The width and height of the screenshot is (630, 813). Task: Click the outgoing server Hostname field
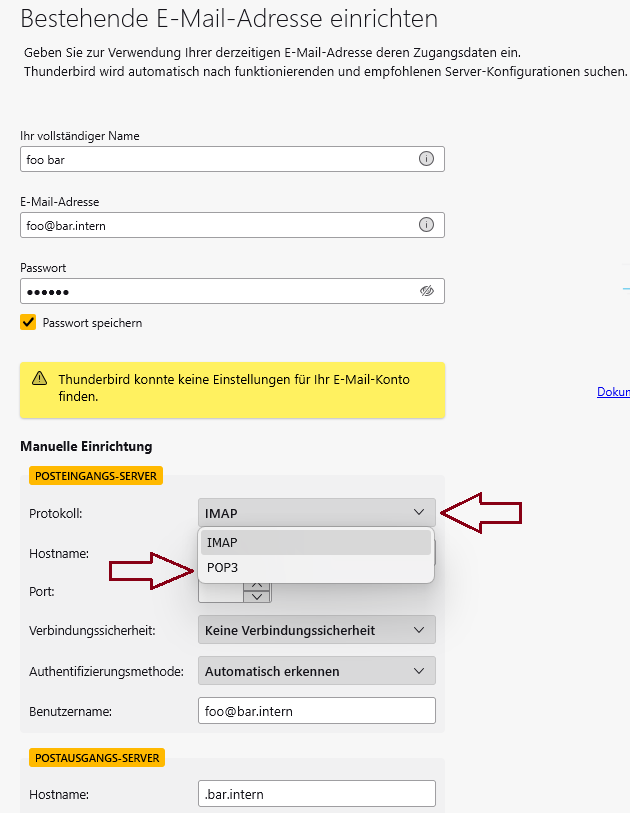[317, 794]
